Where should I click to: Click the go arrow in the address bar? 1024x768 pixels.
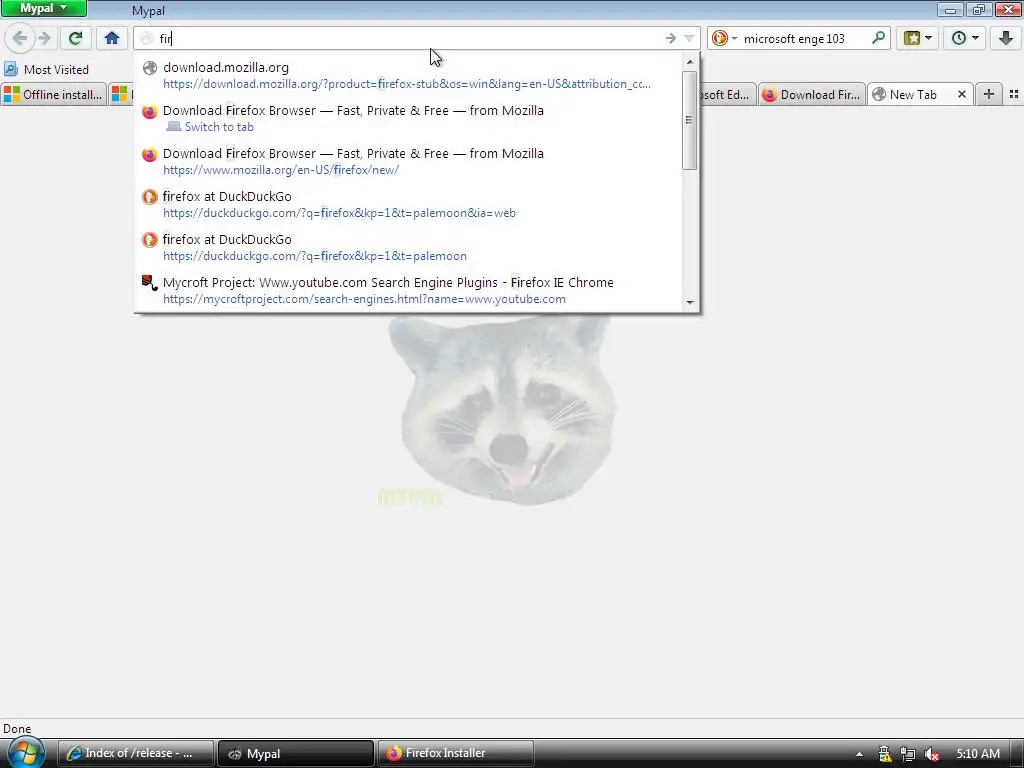(671, 39)
